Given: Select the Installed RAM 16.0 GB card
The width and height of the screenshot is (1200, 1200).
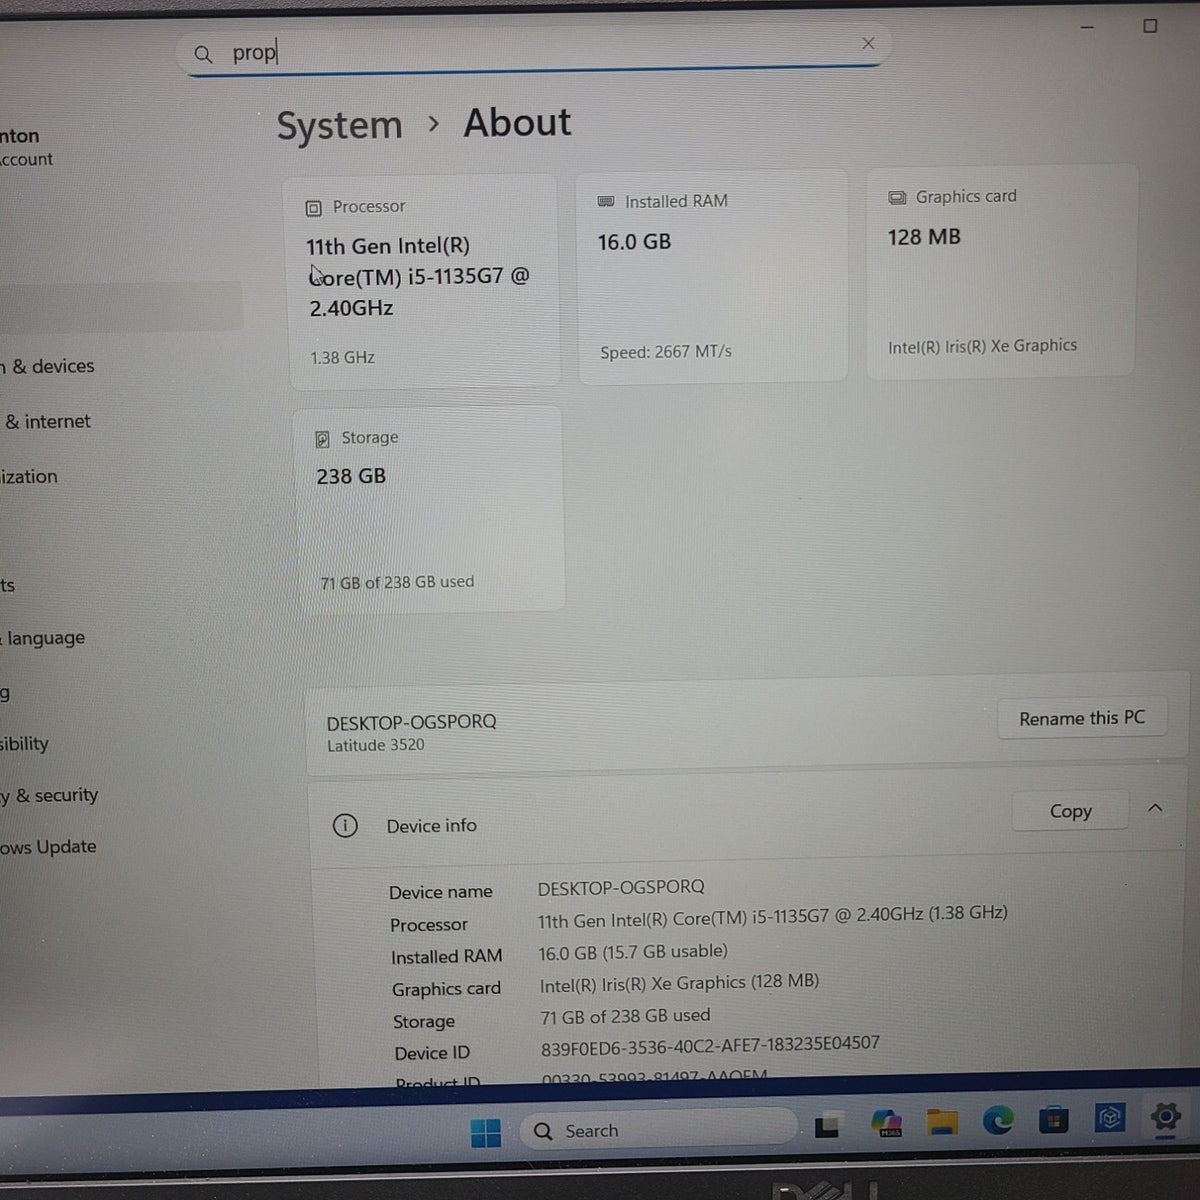Looking at the screenshot, I should click(712, 276).
